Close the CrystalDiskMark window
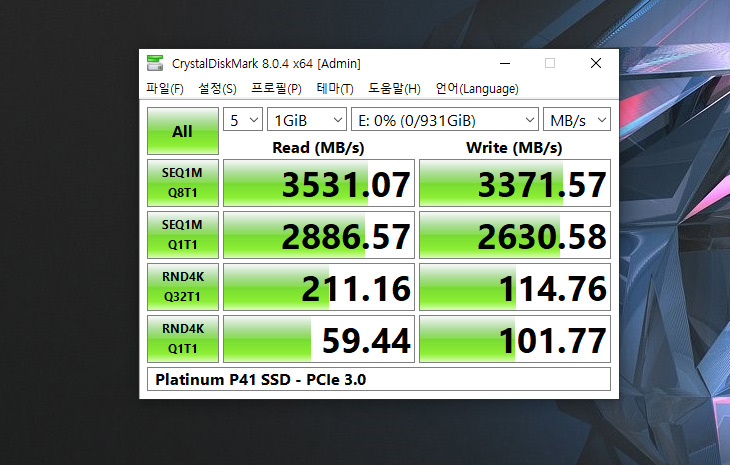Image resolution: width=730 pixels, height=465 pixels. pos(596,63)
